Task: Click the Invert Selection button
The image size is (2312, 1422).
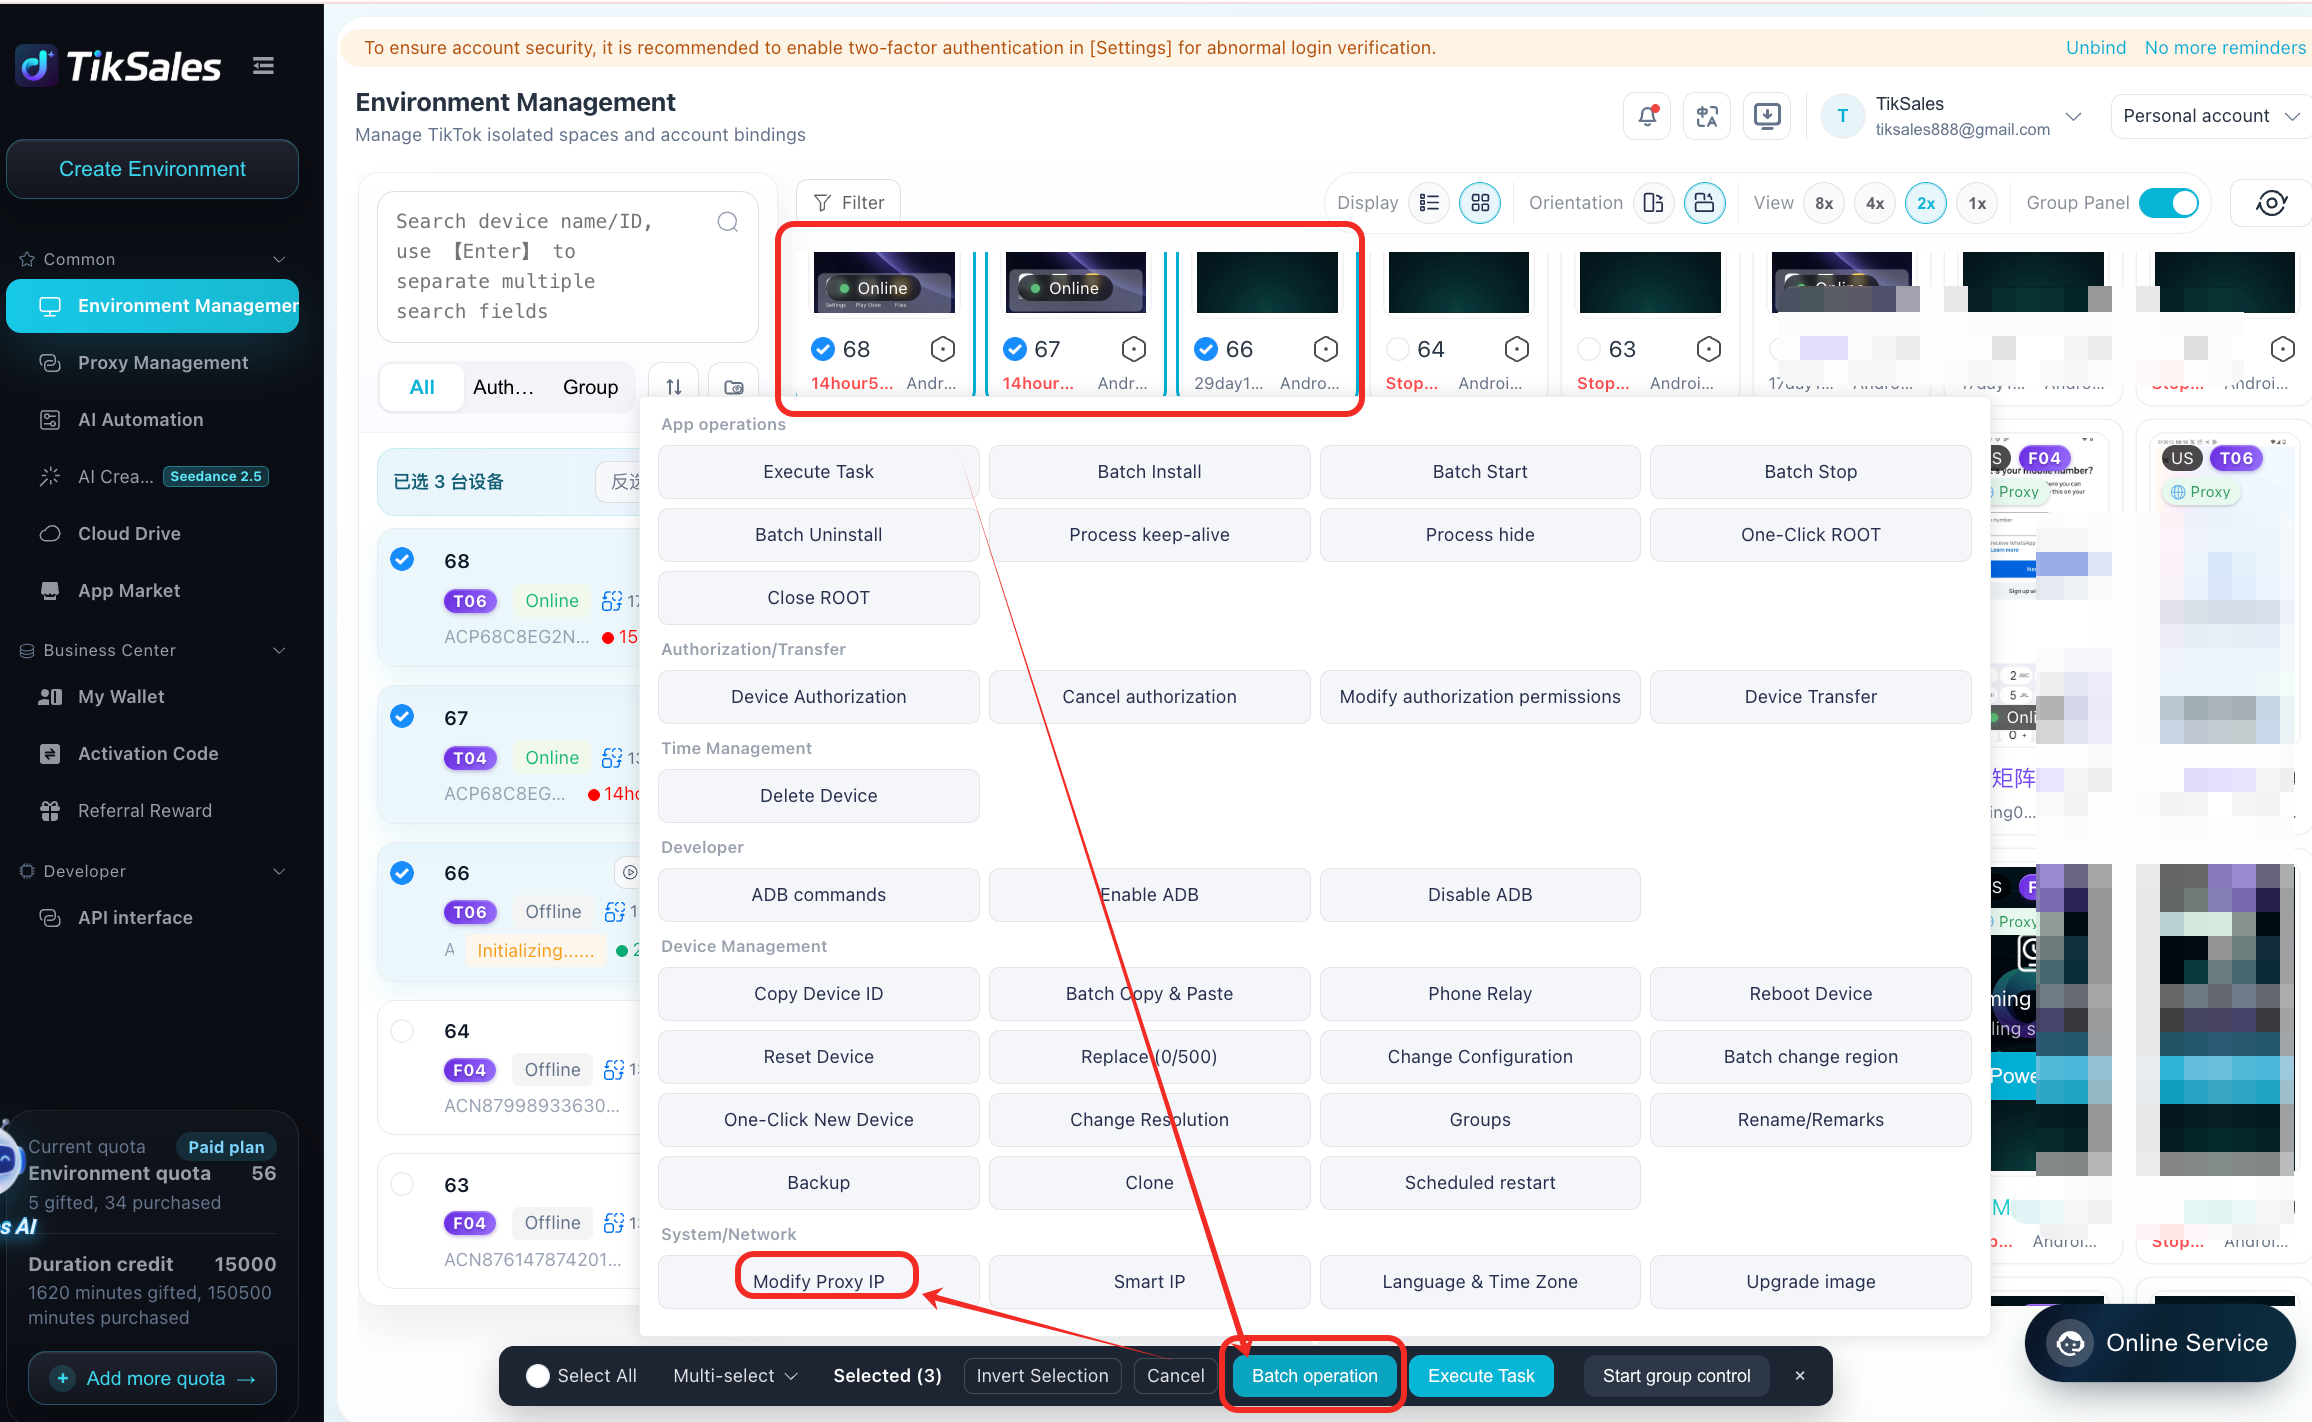Action: click(x=1043, y=1376)
